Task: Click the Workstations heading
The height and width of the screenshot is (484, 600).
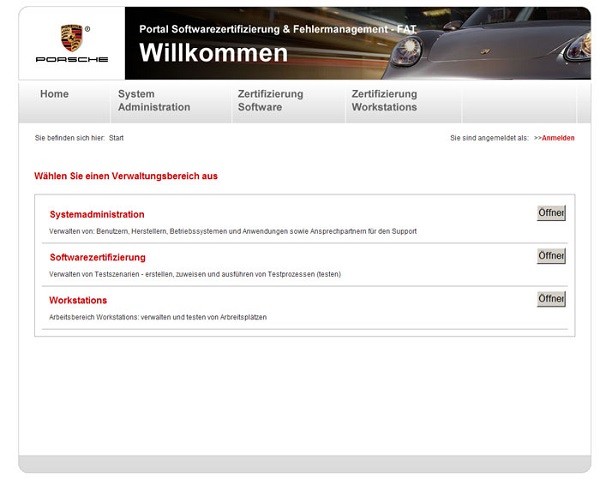Action: [78, 300]
